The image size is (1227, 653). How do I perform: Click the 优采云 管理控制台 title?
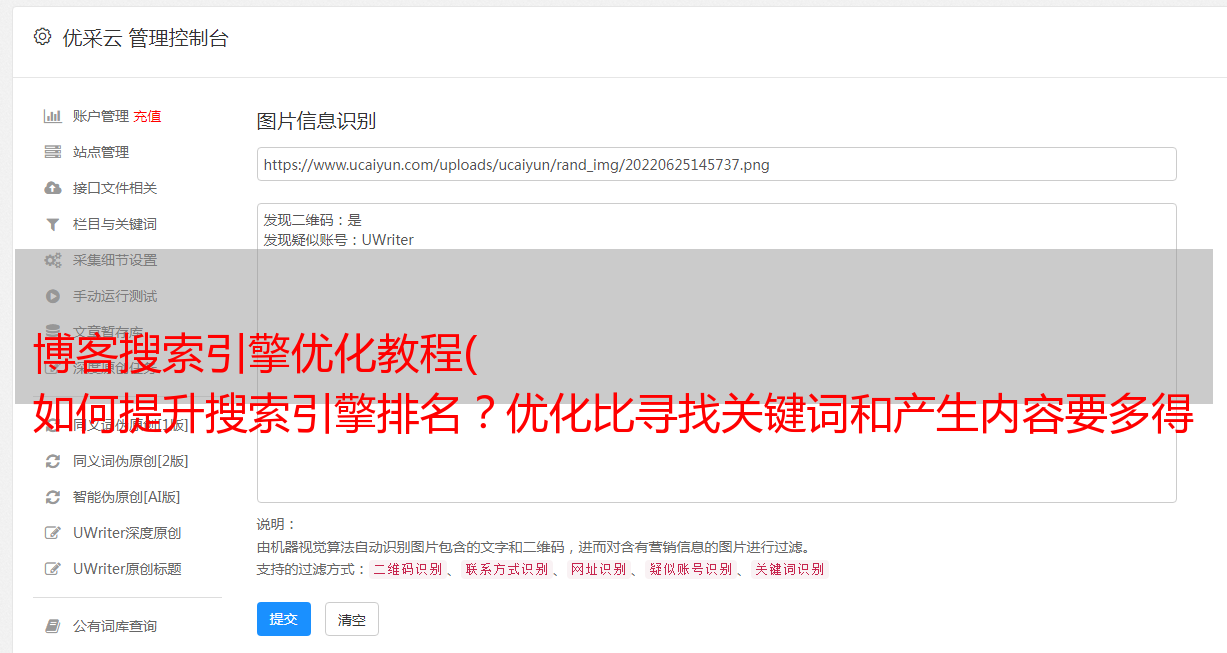[145, 38]
